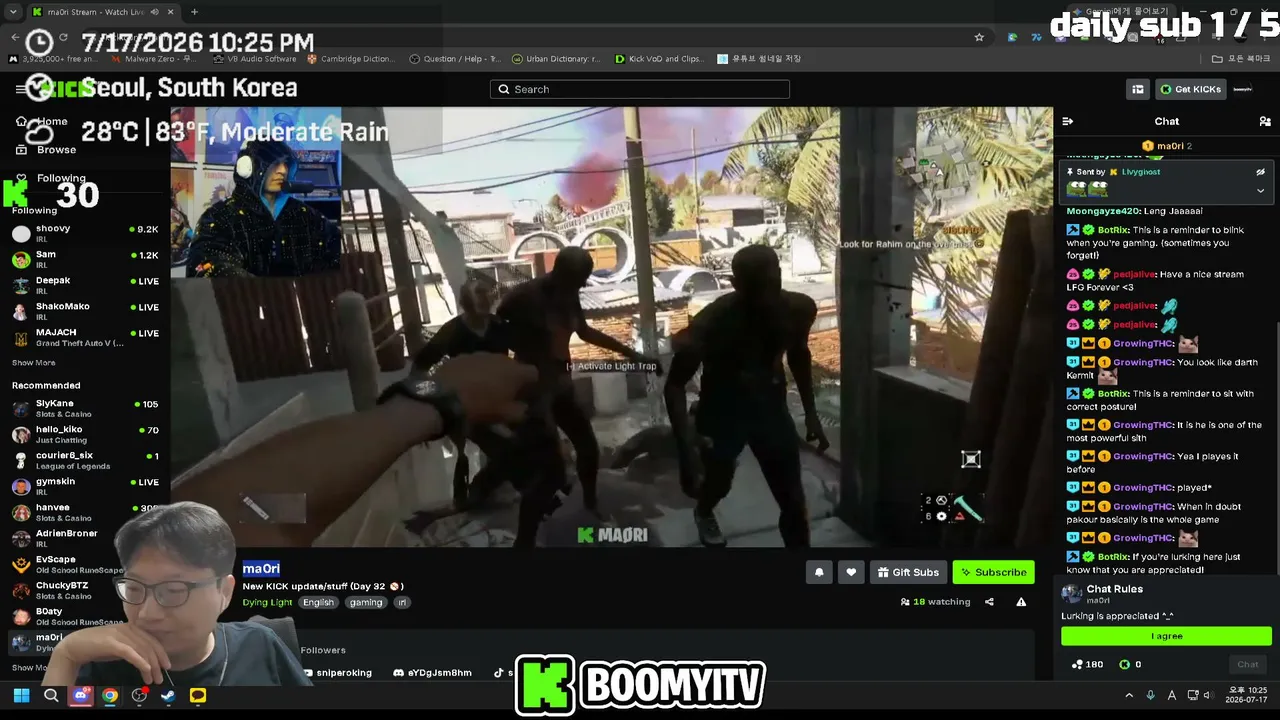The width and height of the screenshot is (1280, 720).
Task: Open the Windows Start menu
Action: point(21,696)
